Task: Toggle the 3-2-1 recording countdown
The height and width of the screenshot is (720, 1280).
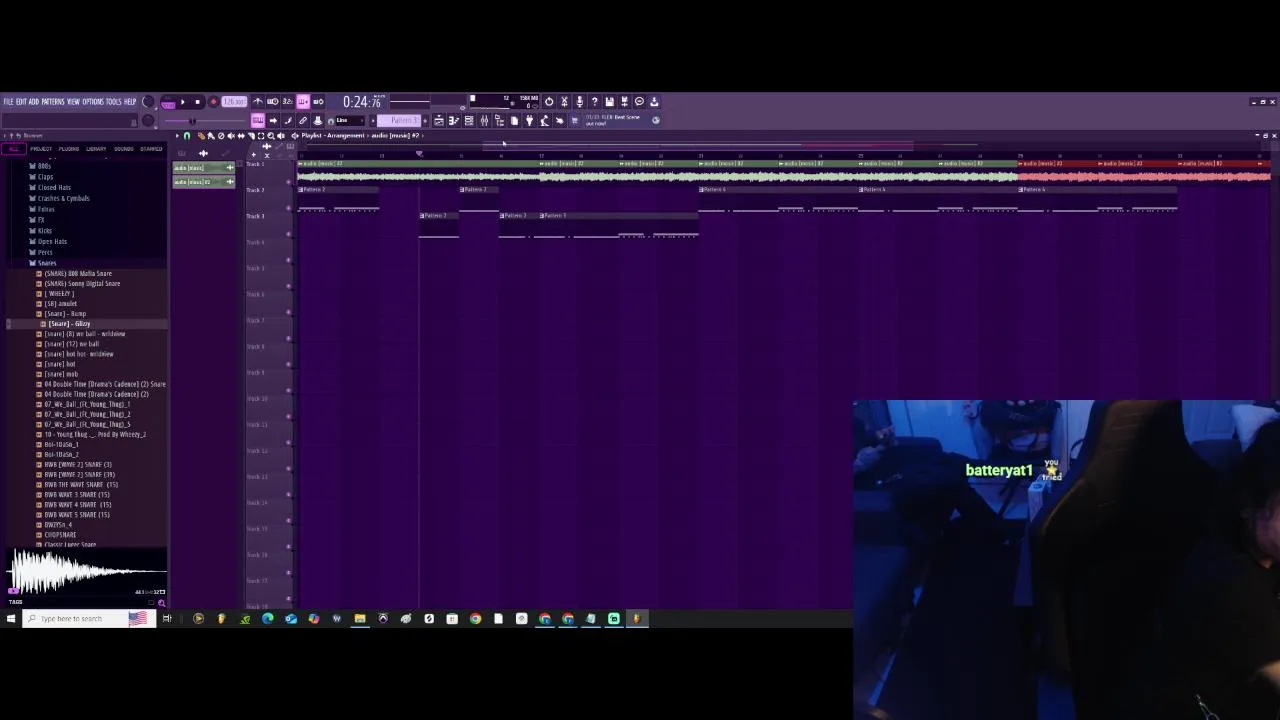Action: pyautogui.click(x=287, y=101)
